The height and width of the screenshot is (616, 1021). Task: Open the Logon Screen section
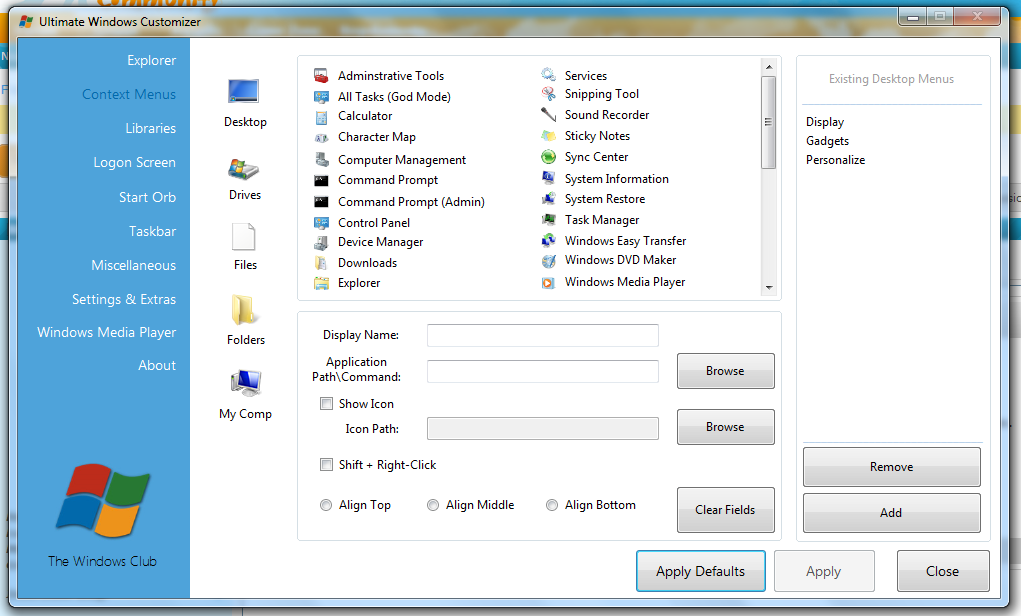134,163
